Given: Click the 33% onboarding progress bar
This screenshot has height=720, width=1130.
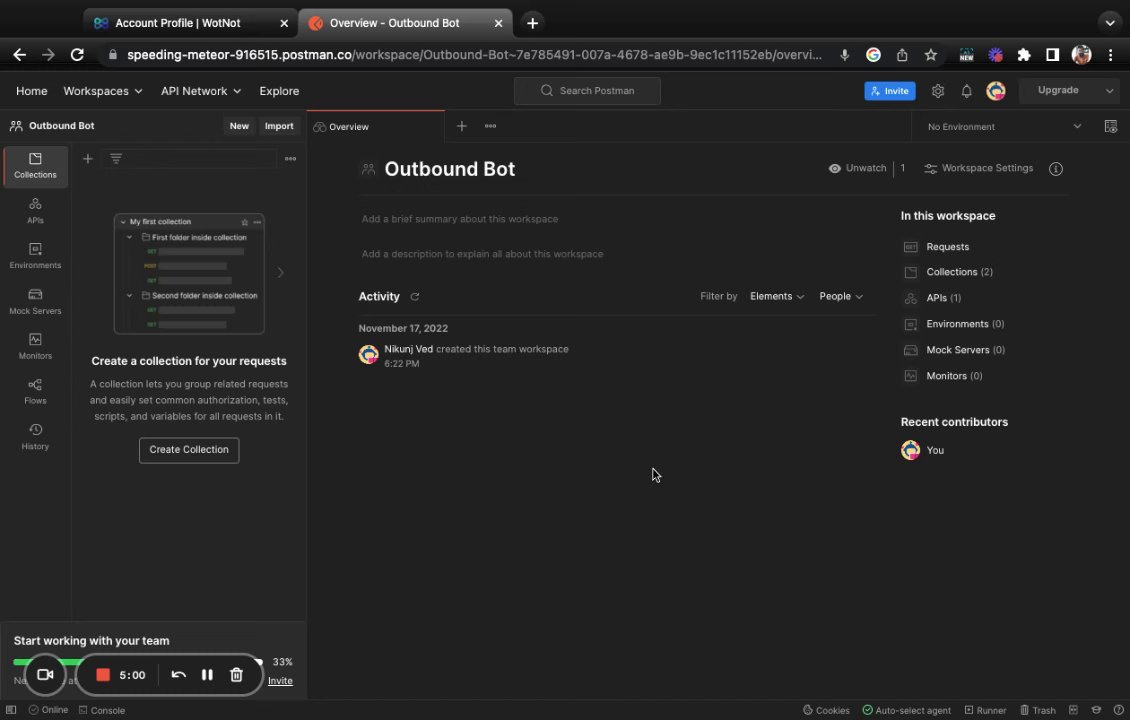Looking at the screenshot, I should 137,662.
